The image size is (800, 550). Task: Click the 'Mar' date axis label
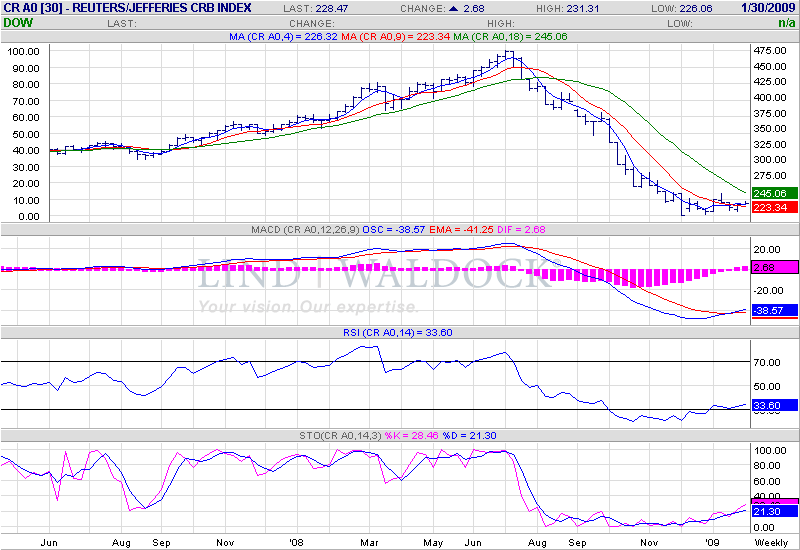(x=369, y=542)
